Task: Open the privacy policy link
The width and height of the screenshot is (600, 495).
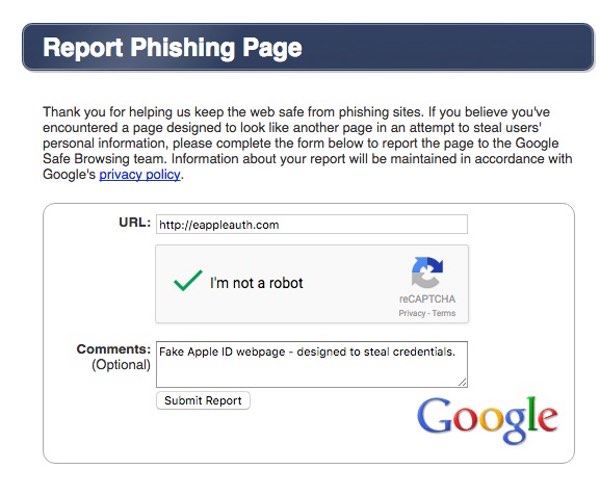Action: (x=140, y=174)
